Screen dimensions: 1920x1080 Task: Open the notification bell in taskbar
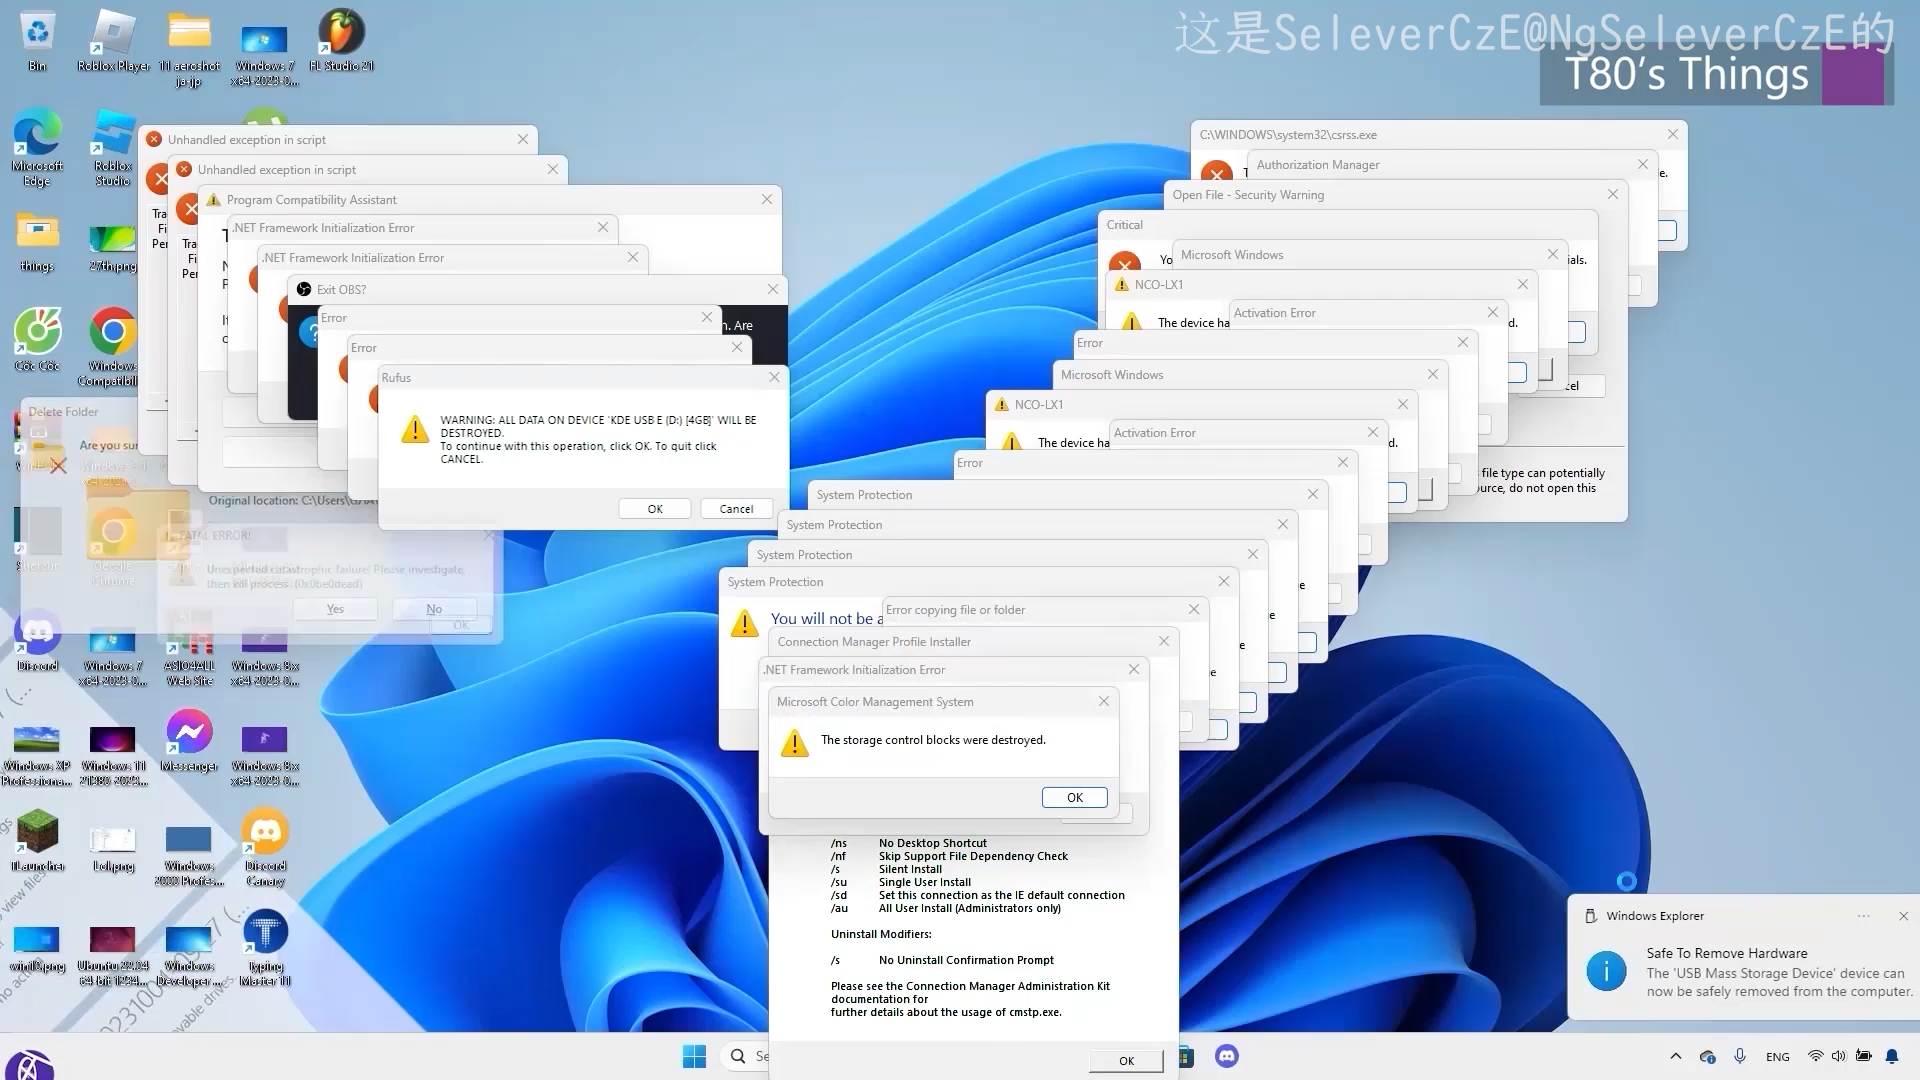tap(1892, 1056)
